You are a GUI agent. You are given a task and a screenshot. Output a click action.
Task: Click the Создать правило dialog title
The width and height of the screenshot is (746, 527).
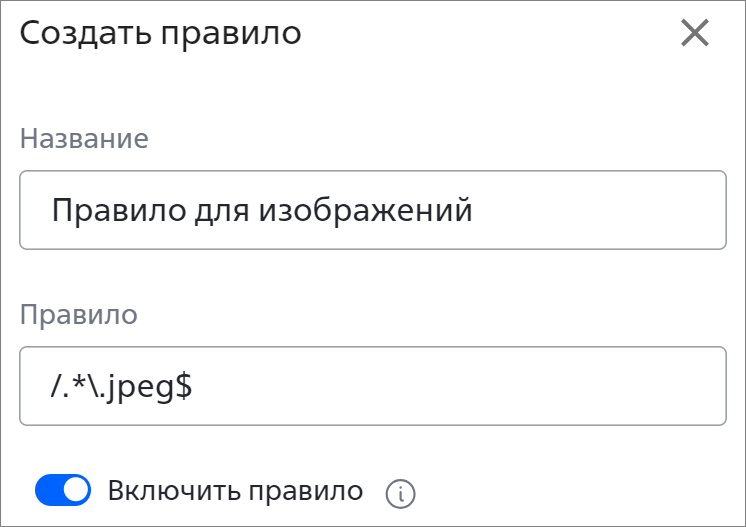tap(160, 33)
